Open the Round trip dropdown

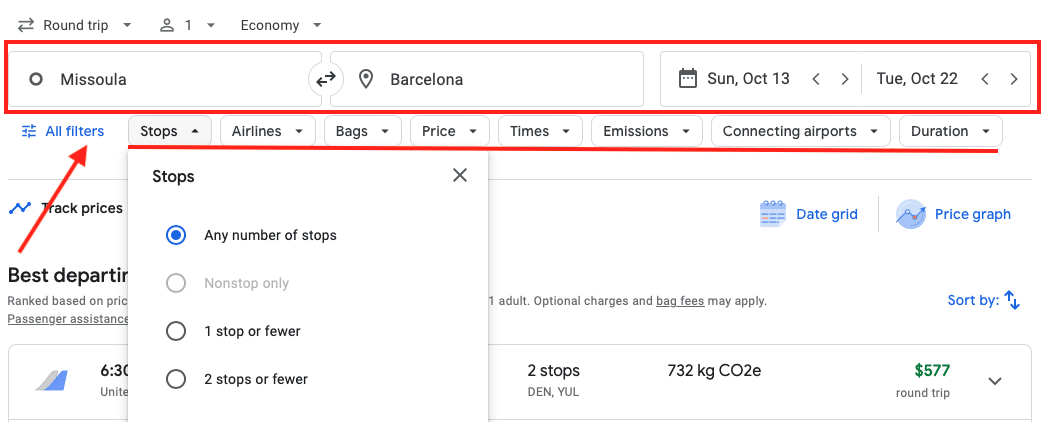pyautogui.click(x=75, y=25)
